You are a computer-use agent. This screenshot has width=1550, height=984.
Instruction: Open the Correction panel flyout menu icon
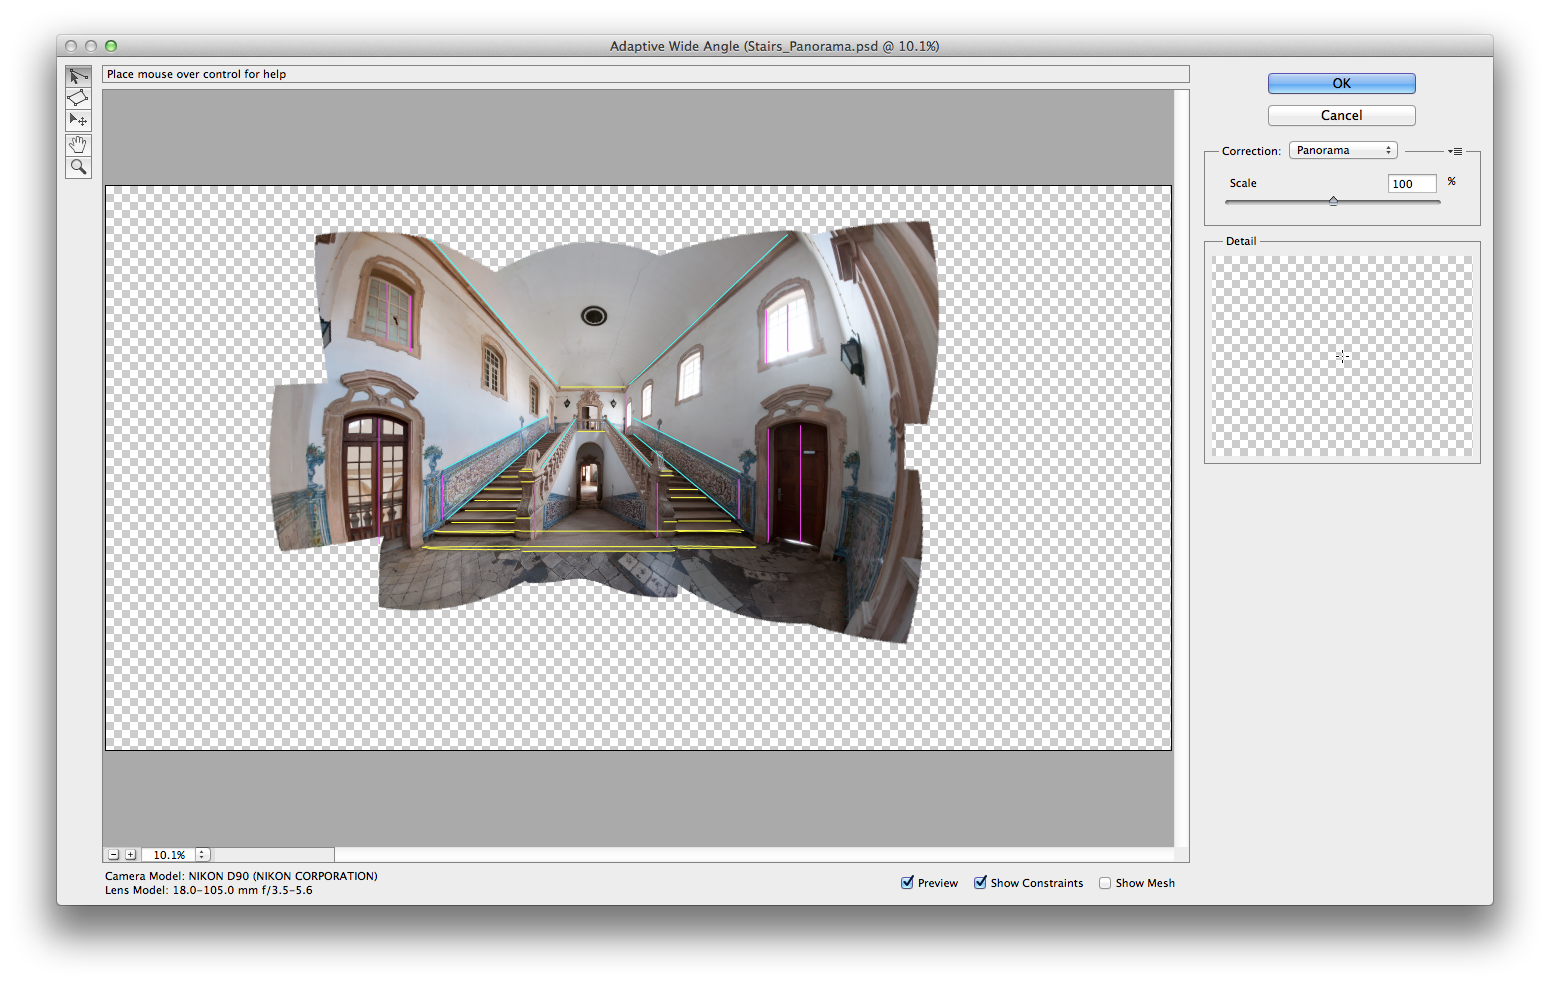pyautogui.click(x=1456, y=151)
